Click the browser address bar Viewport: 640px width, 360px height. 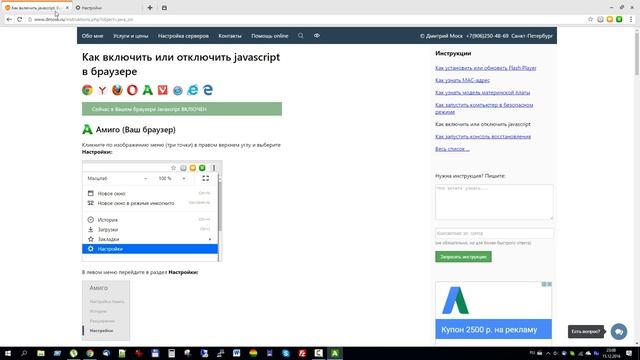[x=306, y=19]
